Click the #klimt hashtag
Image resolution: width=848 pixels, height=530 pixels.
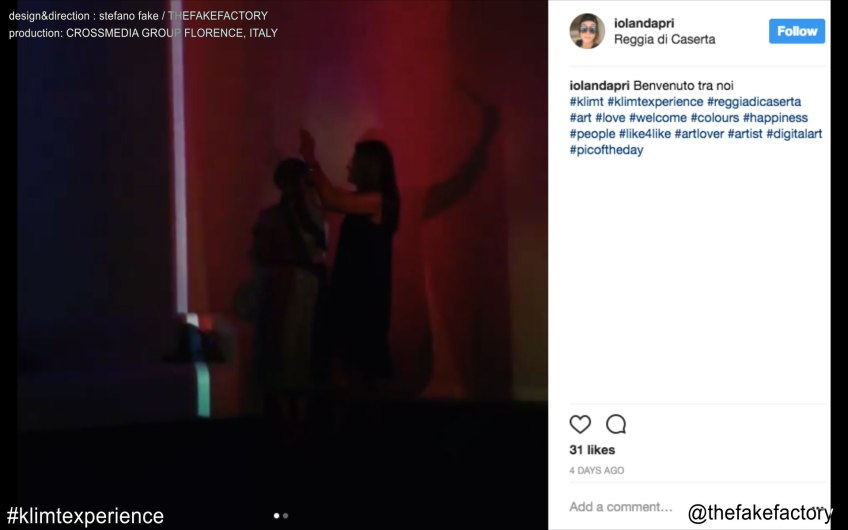(586, 102)
